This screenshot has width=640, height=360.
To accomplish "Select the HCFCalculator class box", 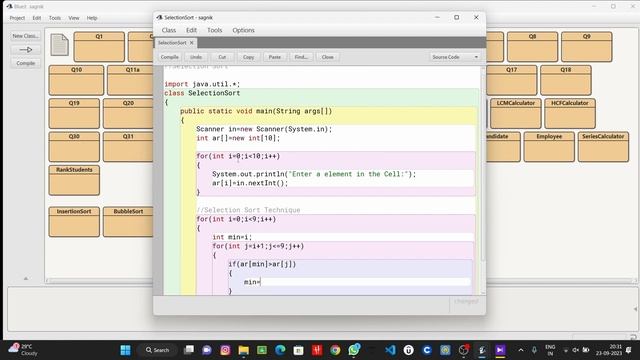I will [x=570, y=113].
